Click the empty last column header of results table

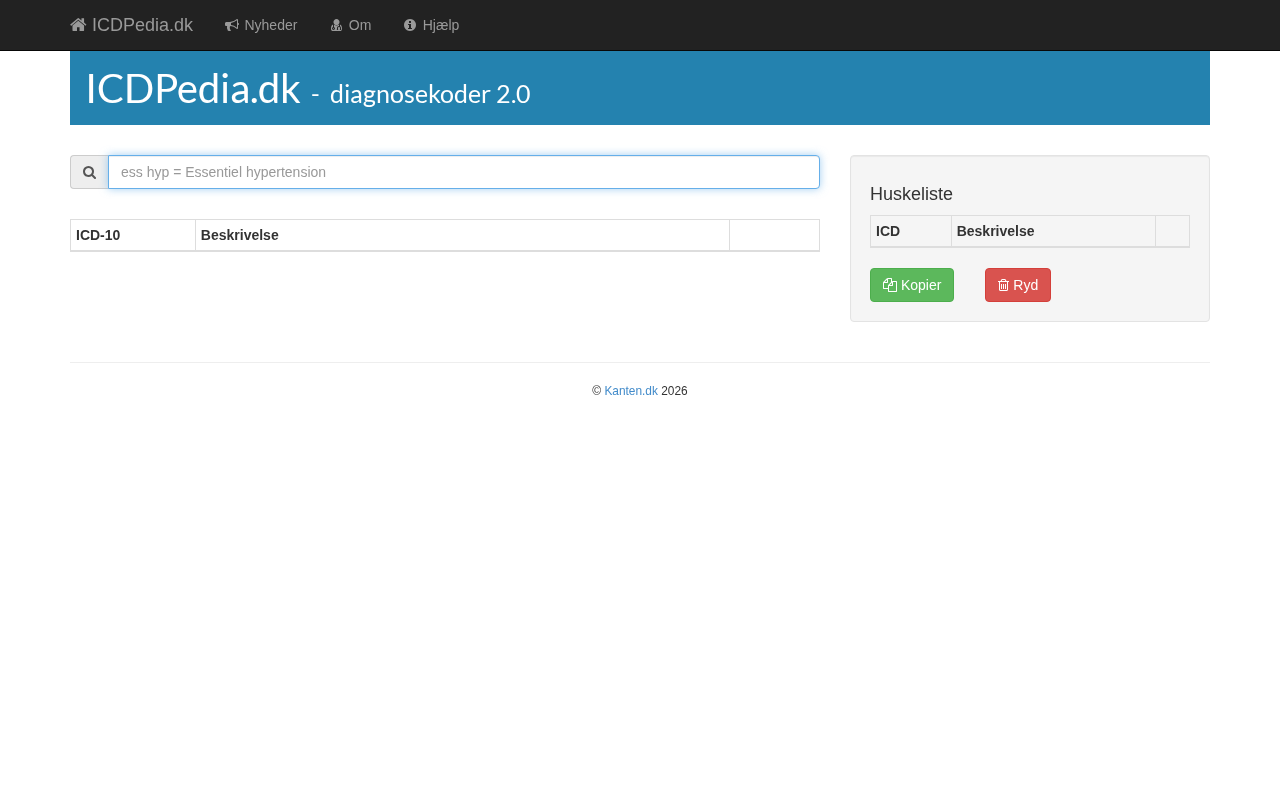point(775,235)
